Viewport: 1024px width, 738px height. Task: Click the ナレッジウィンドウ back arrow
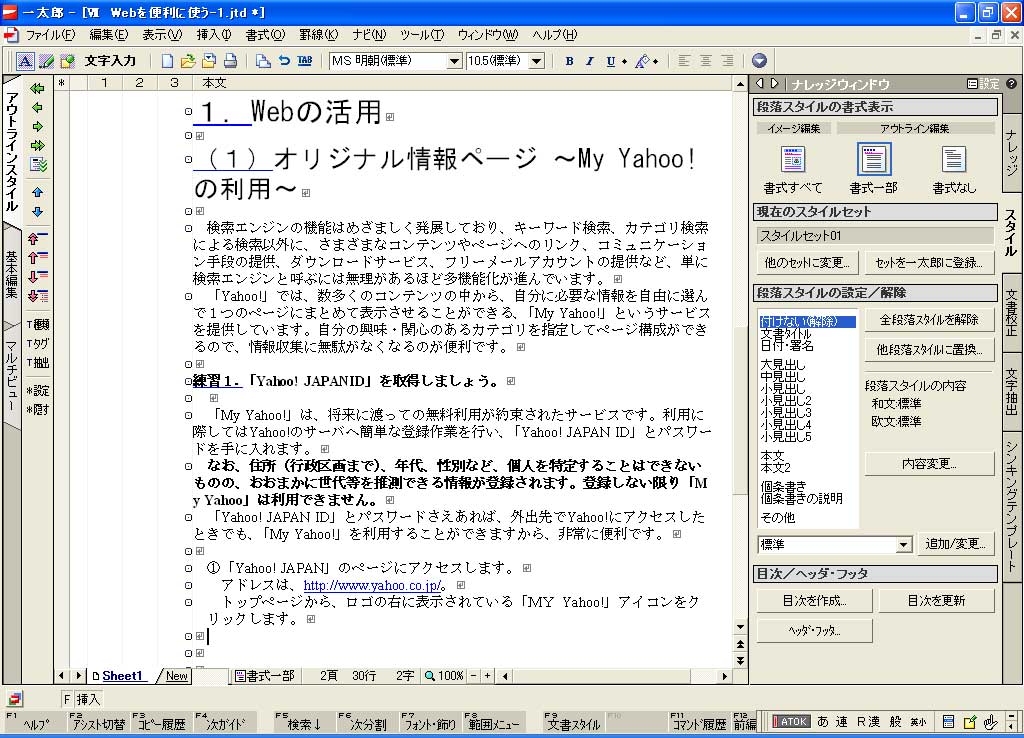(x=760, y=84)
